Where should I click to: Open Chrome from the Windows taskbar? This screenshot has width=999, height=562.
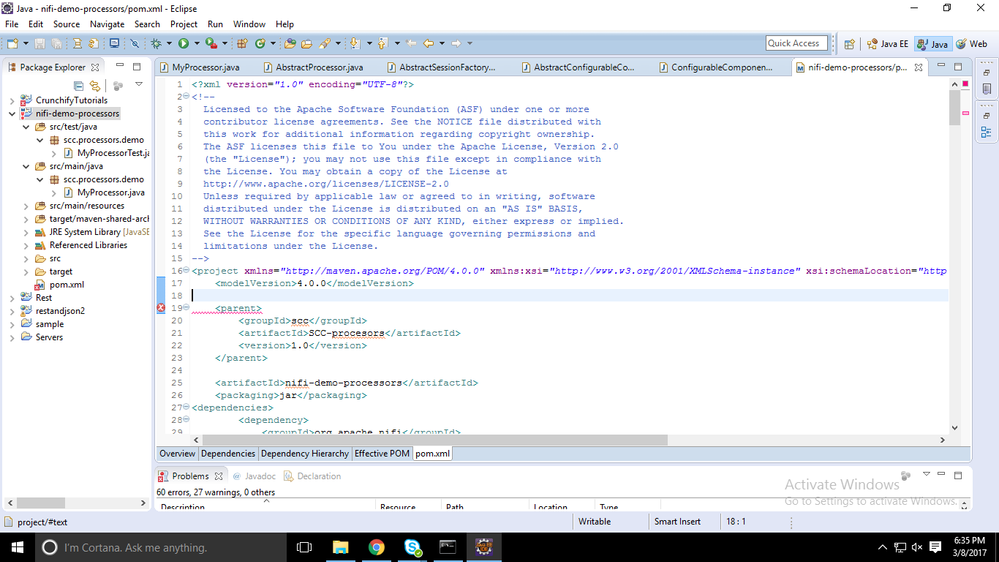tap(377, 547)
